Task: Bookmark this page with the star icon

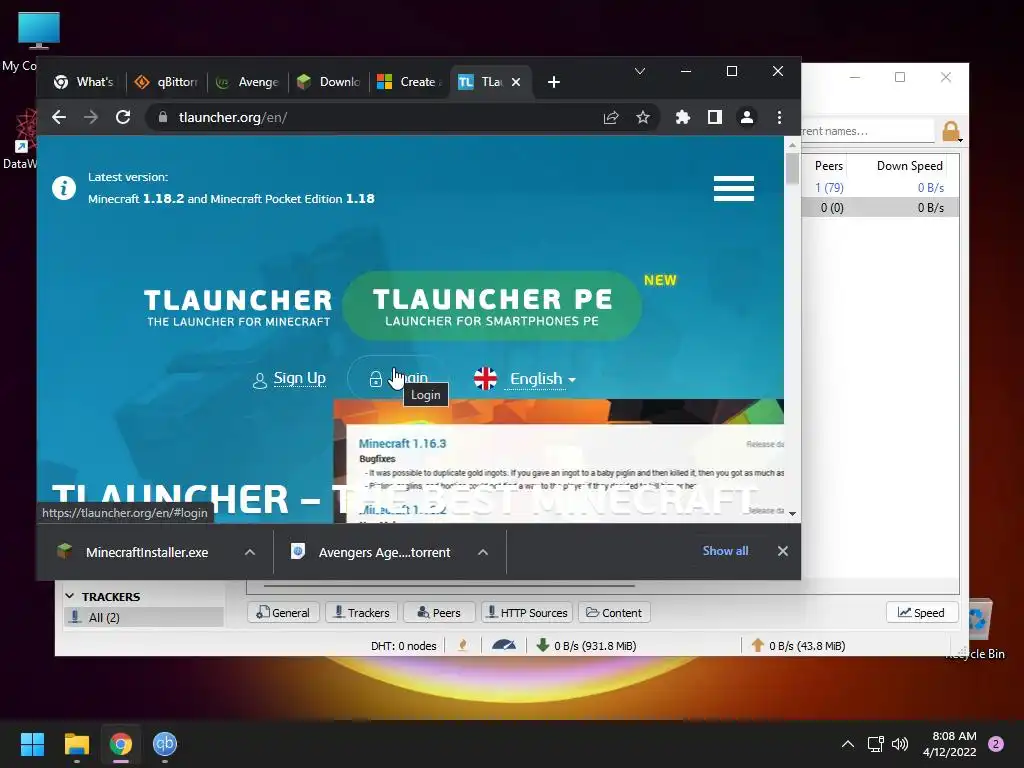Action: [x=643, y=117]
